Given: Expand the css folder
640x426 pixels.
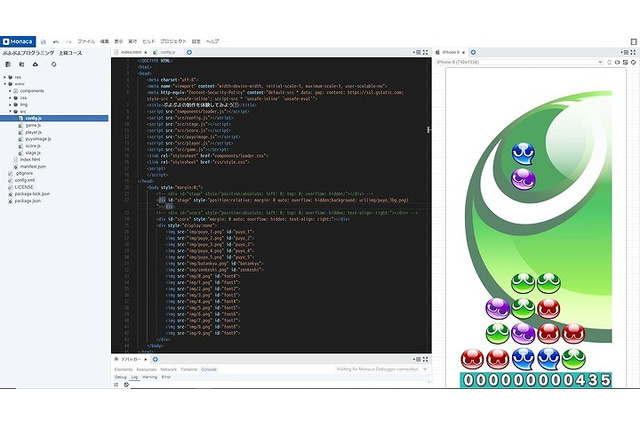Looking at the screenshot, I should (x=10, y=98).
